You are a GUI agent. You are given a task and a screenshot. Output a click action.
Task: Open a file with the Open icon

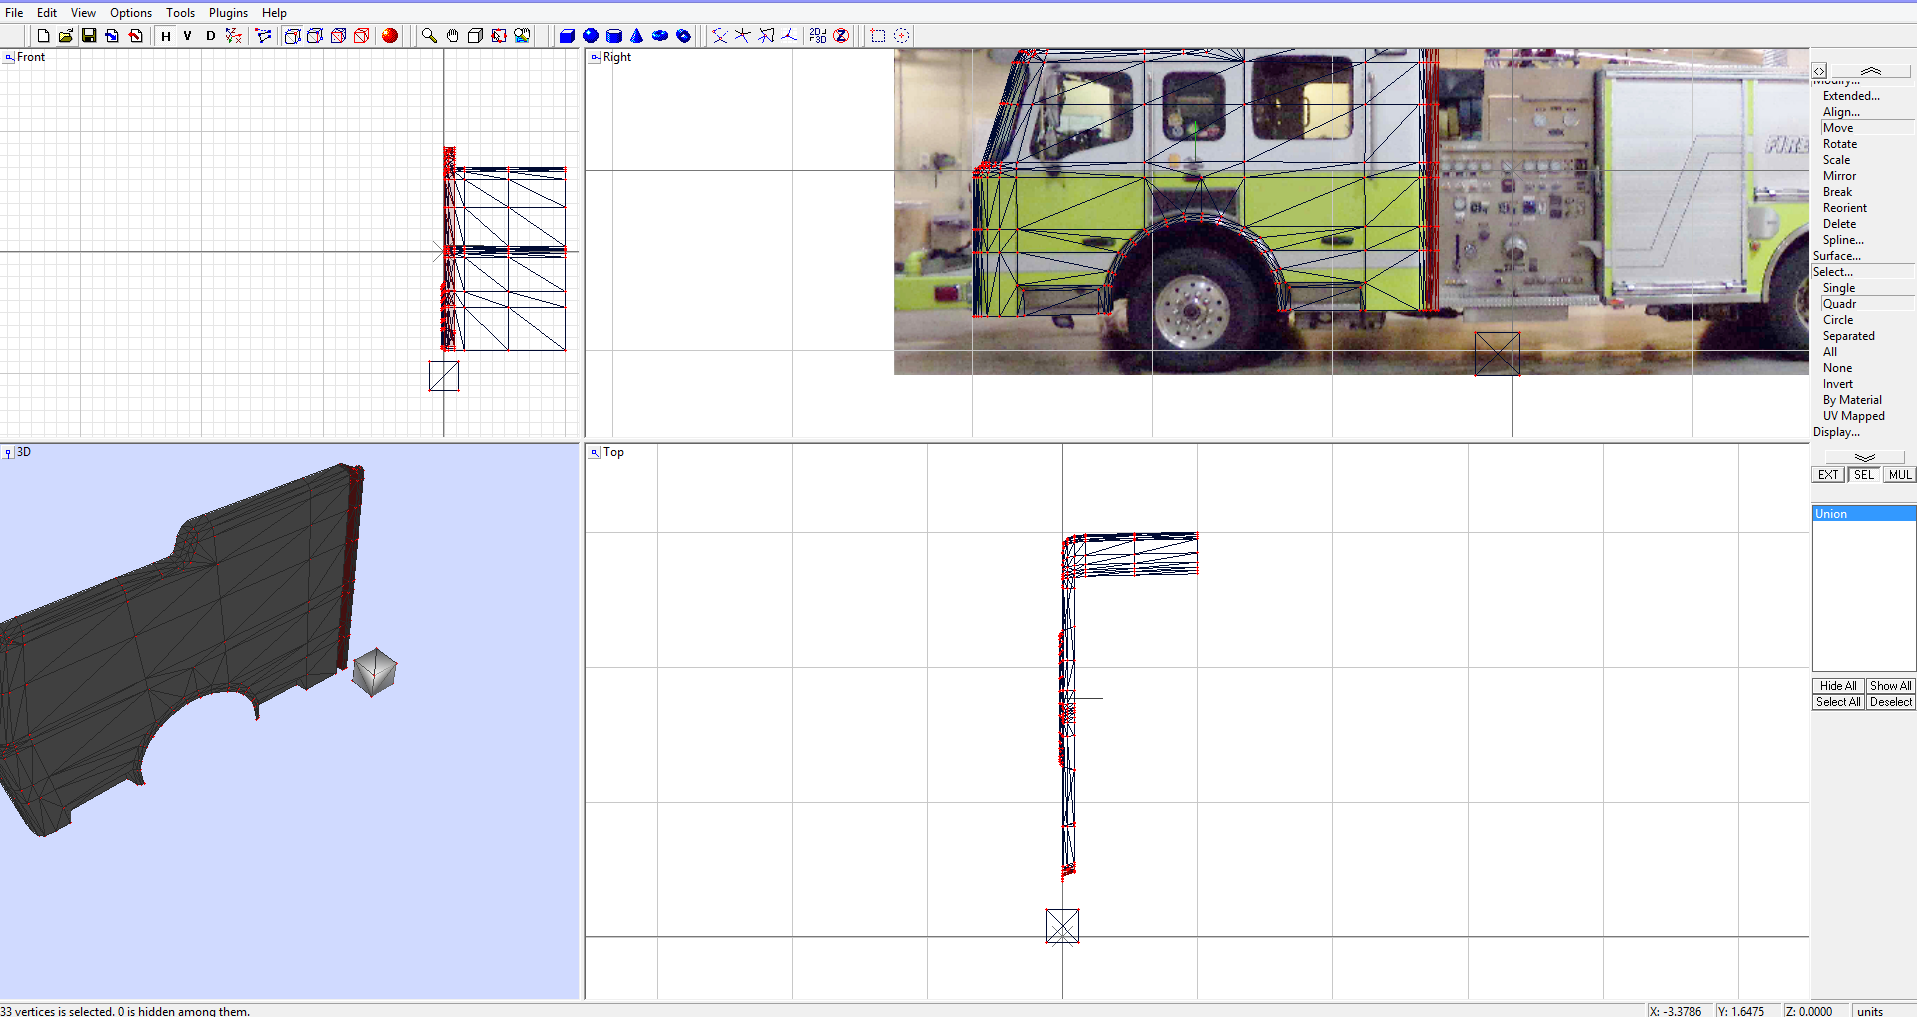65,35
